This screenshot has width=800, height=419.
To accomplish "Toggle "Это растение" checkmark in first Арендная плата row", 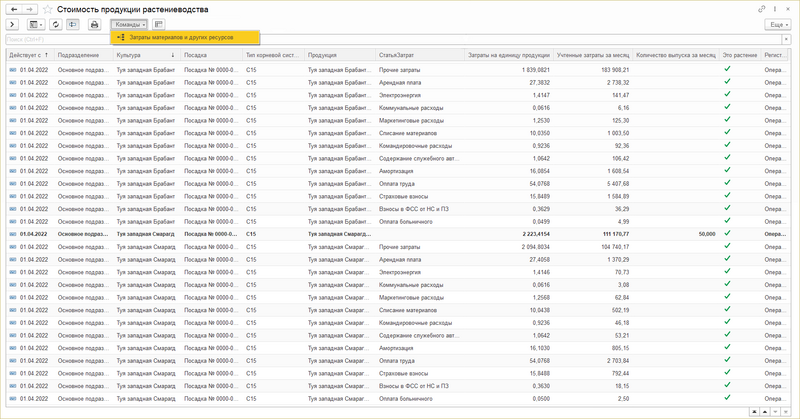I will [727, 82].
